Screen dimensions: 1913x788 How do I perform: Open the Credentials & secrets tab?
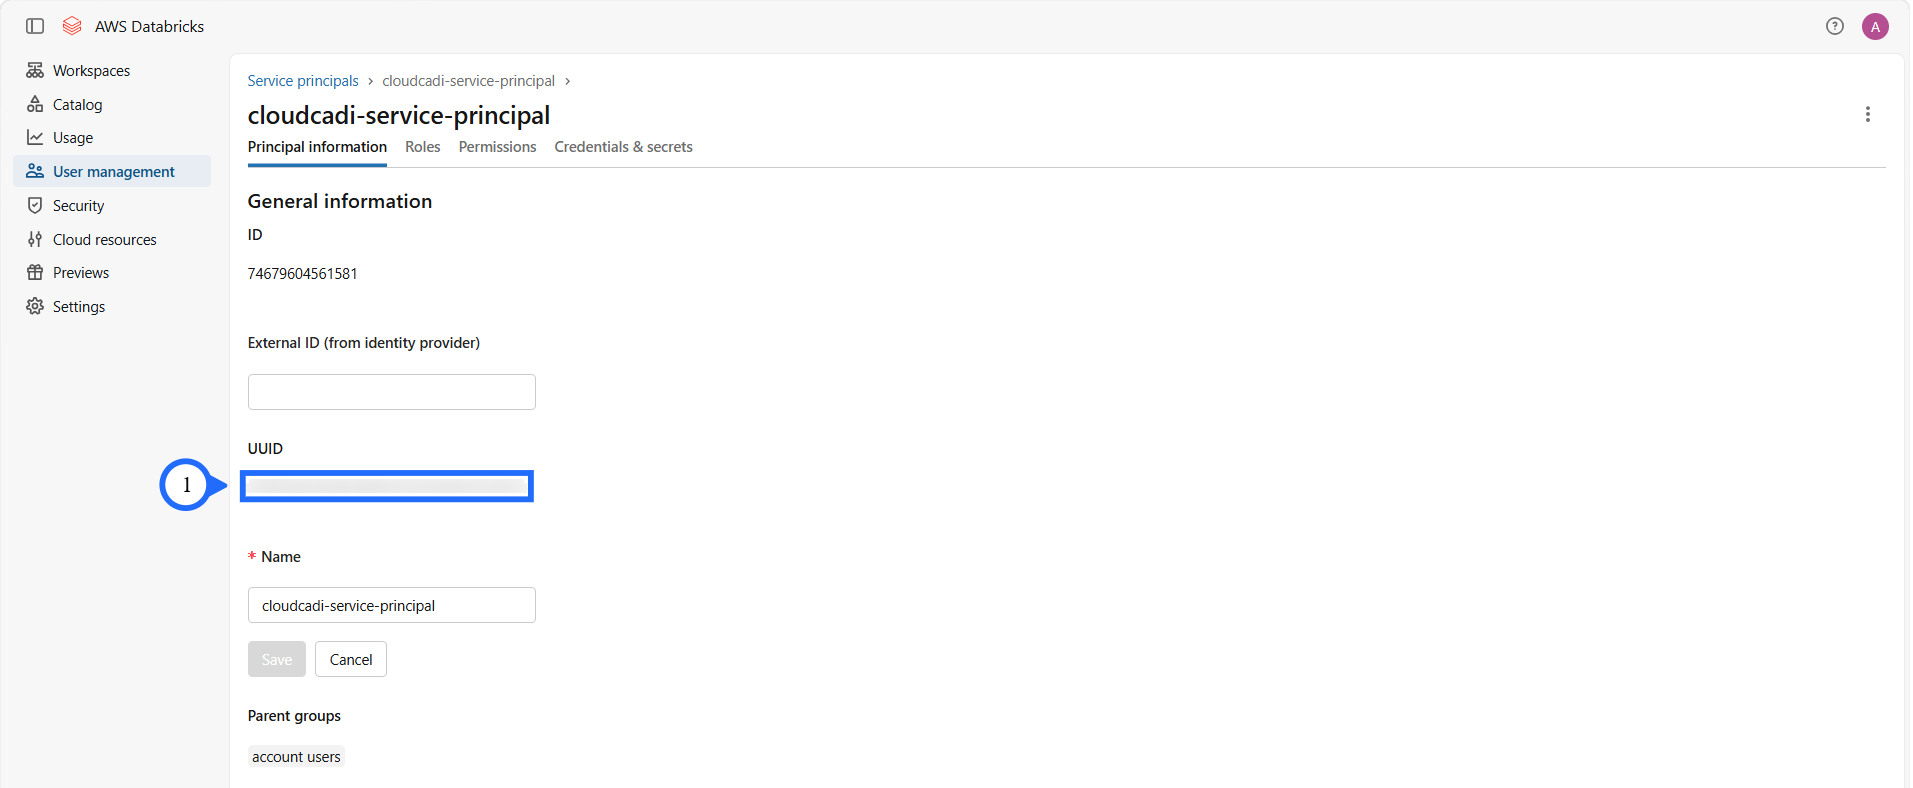pos(623,147)
